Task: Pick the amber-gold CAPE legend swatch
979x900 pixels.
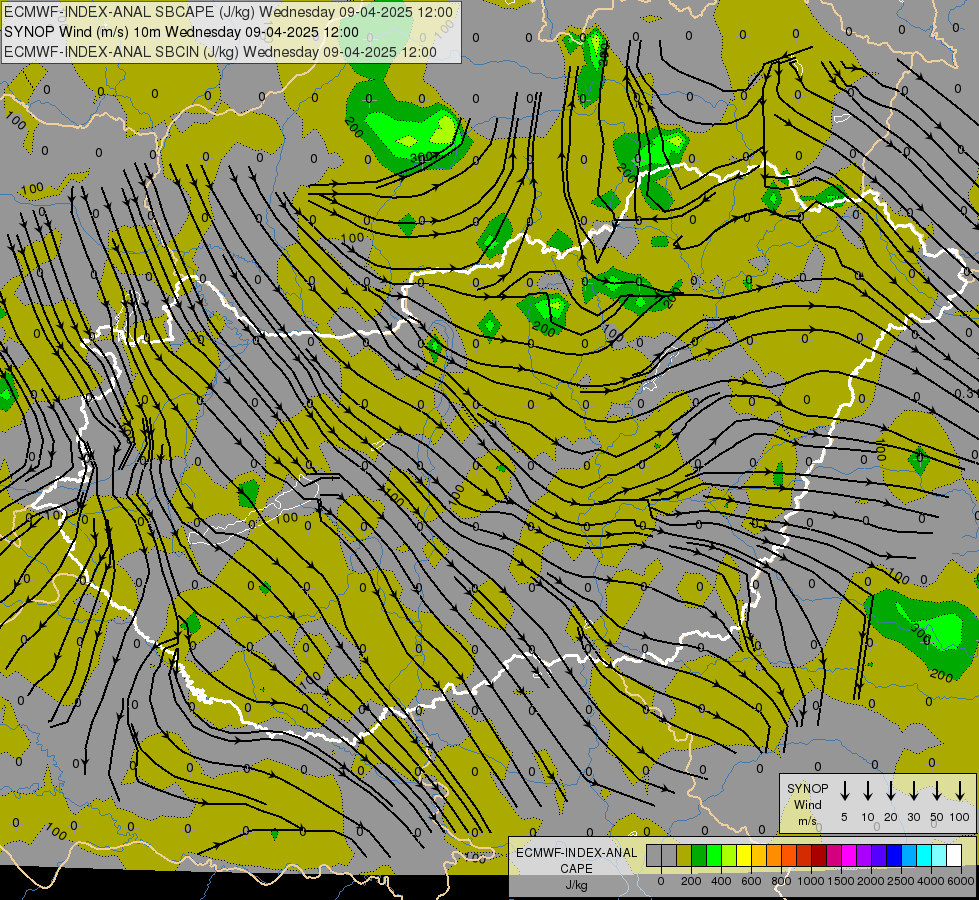Action: (759, 855)
